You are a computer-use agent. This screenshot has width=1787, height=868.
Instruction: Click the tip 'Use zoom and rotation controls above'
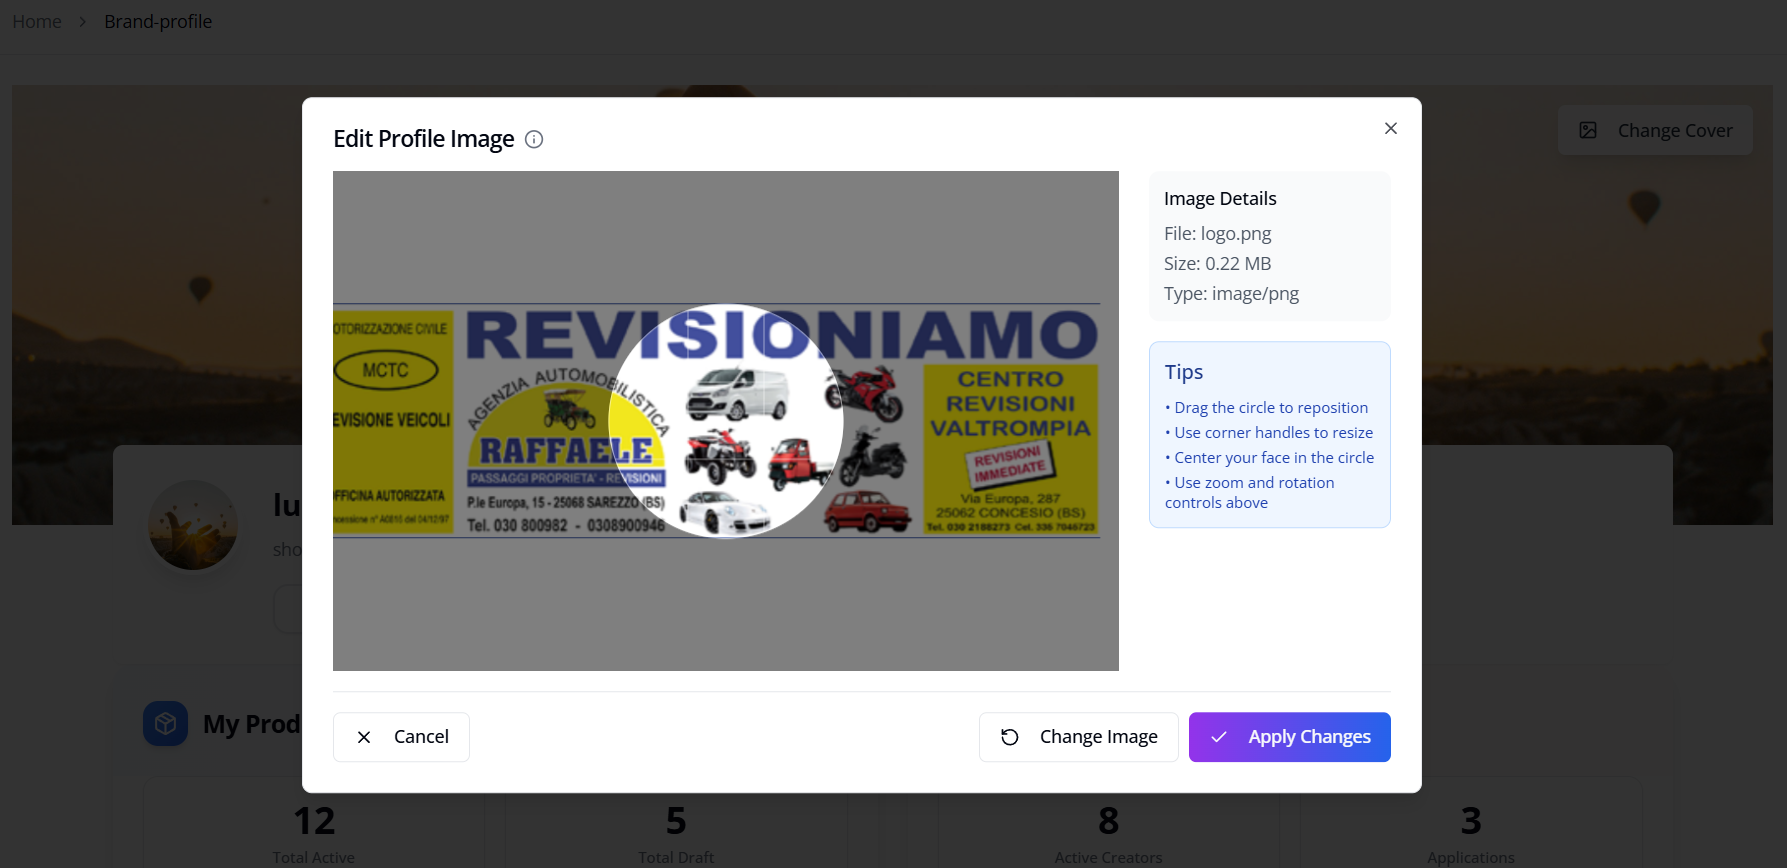coord(1250,493)
